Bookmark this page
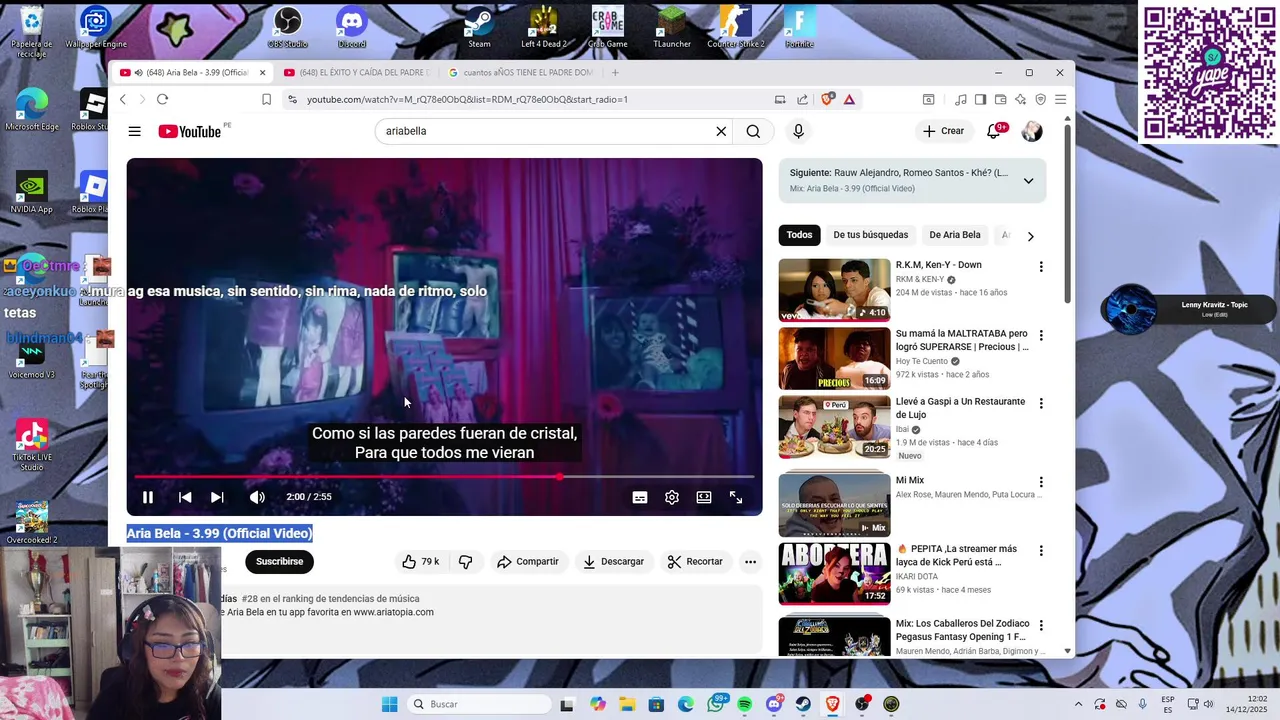The image size is (1280, 720). click(x=266, y=99)
